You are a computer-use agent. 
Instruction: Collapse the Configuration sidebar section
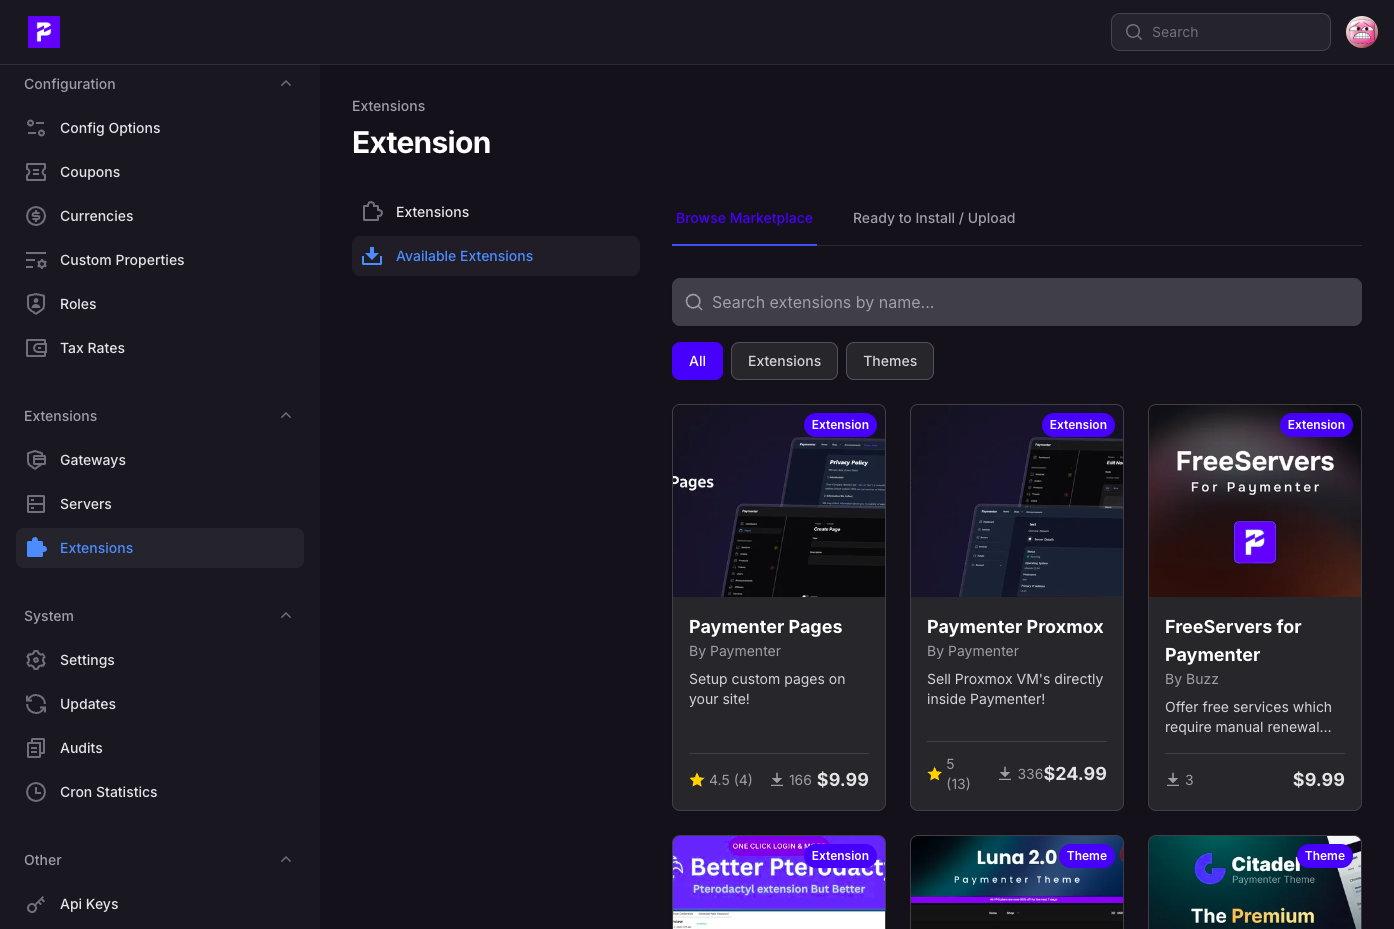[286, 84]
